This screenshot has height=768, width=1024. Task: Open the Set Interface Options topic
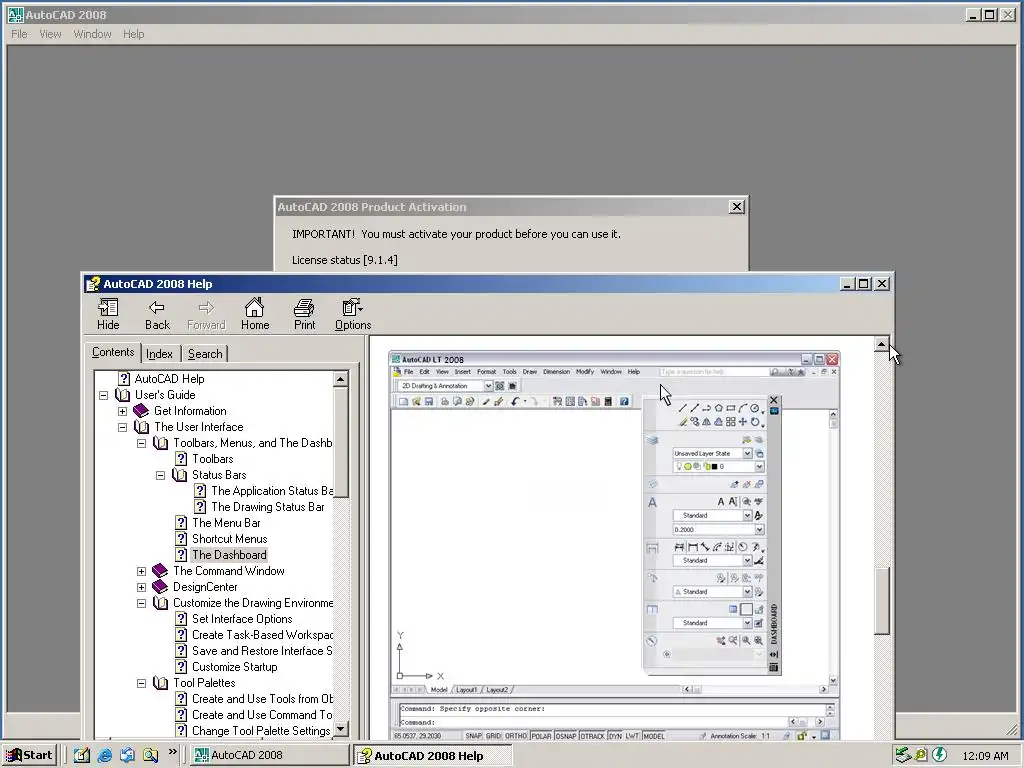[x=242, y=619]
